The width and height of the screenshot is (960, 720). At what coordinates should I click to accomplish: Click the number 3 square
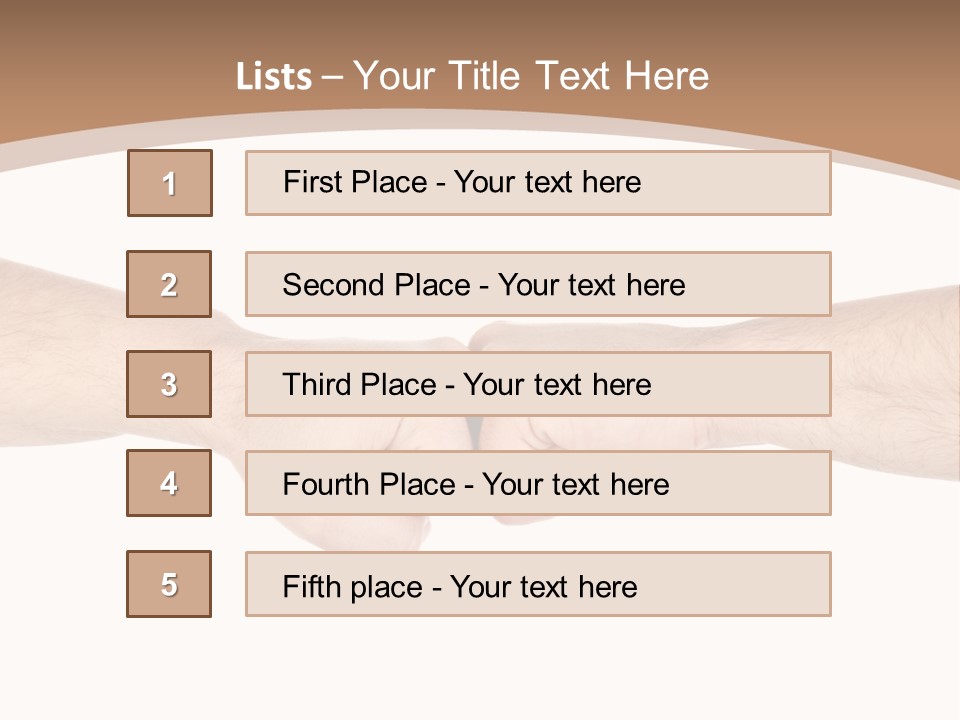click(x=169, y=384)
